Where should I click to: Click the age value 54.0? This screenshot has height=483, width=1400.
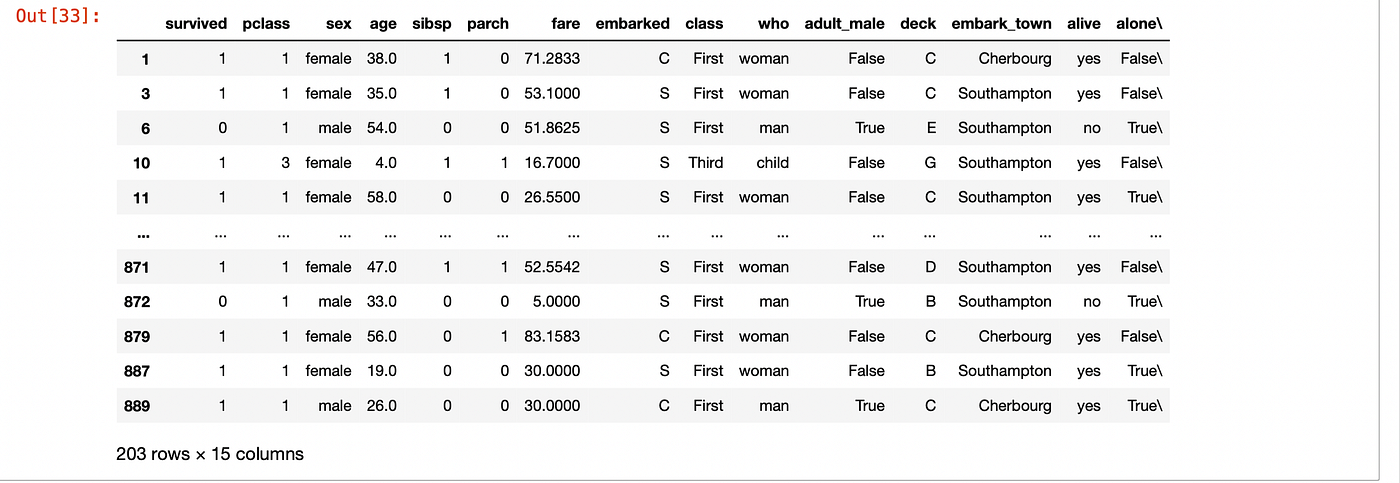point(380,128)
